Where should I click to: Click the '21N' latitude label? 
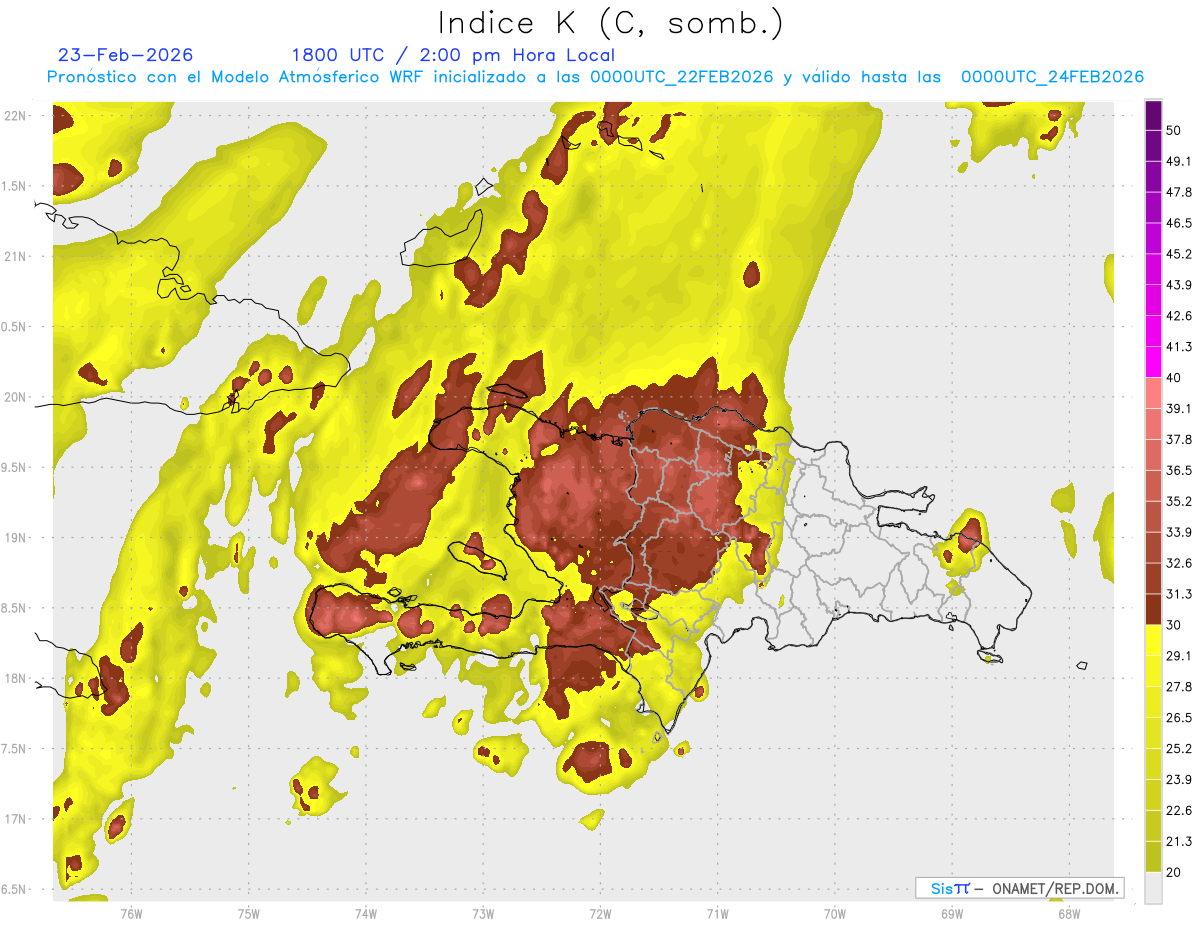pyautogui.click(x=15, y=256)
